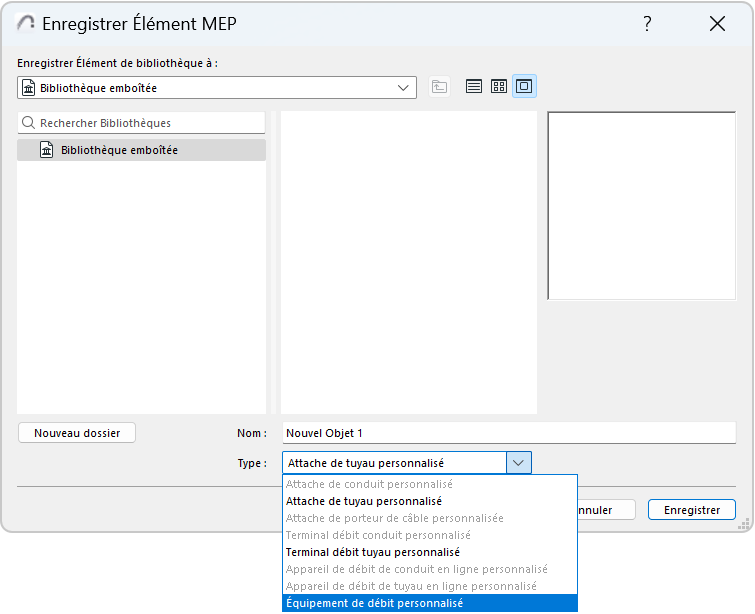Open the Bibliothèque emboîtée location dropdown
This screenshot has width=755, height=614.
[x=217, y=88]
